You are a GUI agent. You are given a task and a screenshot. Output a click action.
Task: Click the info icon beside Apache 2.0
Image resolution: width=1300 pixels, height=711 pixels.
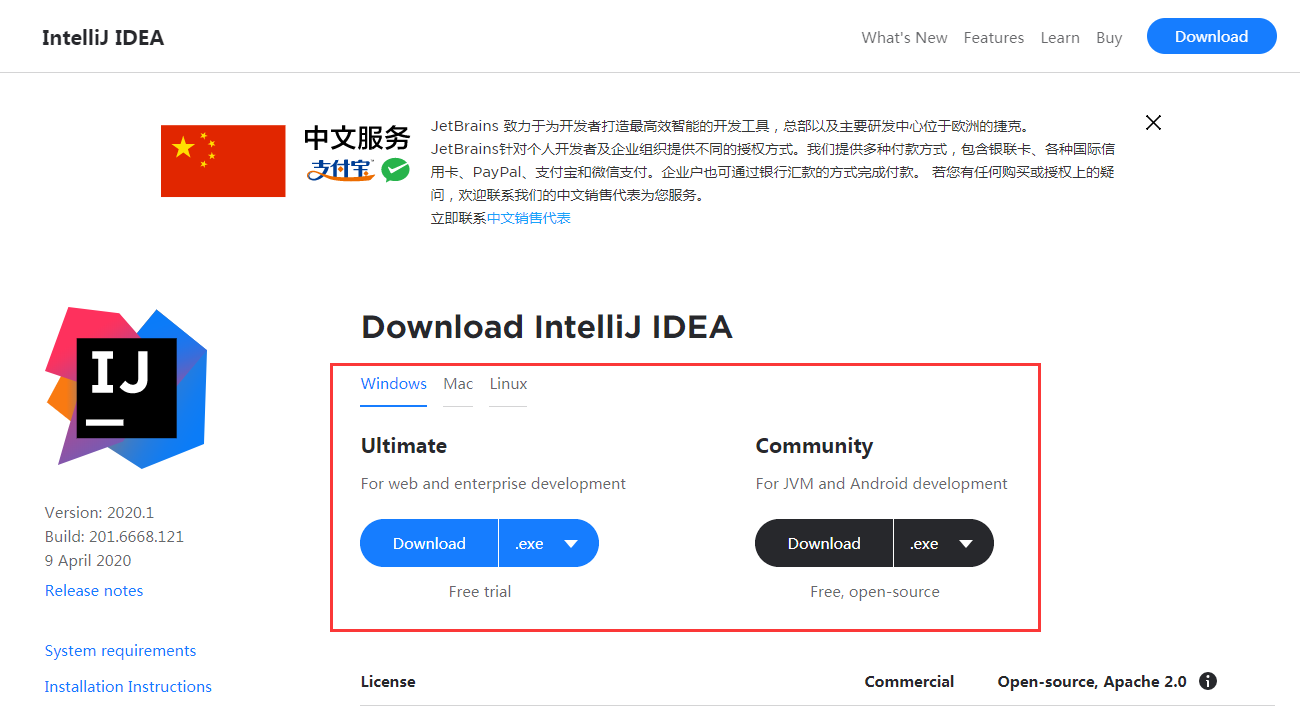click(x=1207, y=681)
